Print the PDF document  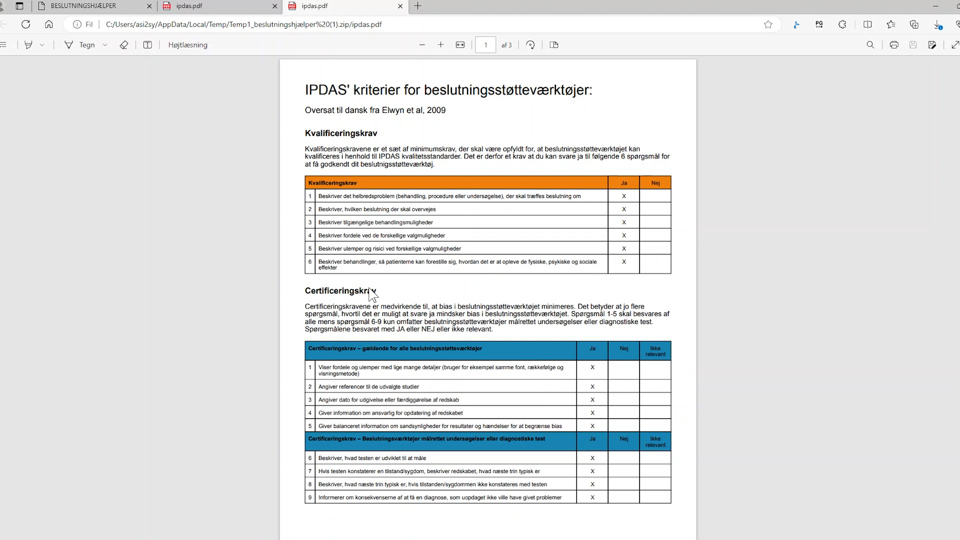[894, 45]
